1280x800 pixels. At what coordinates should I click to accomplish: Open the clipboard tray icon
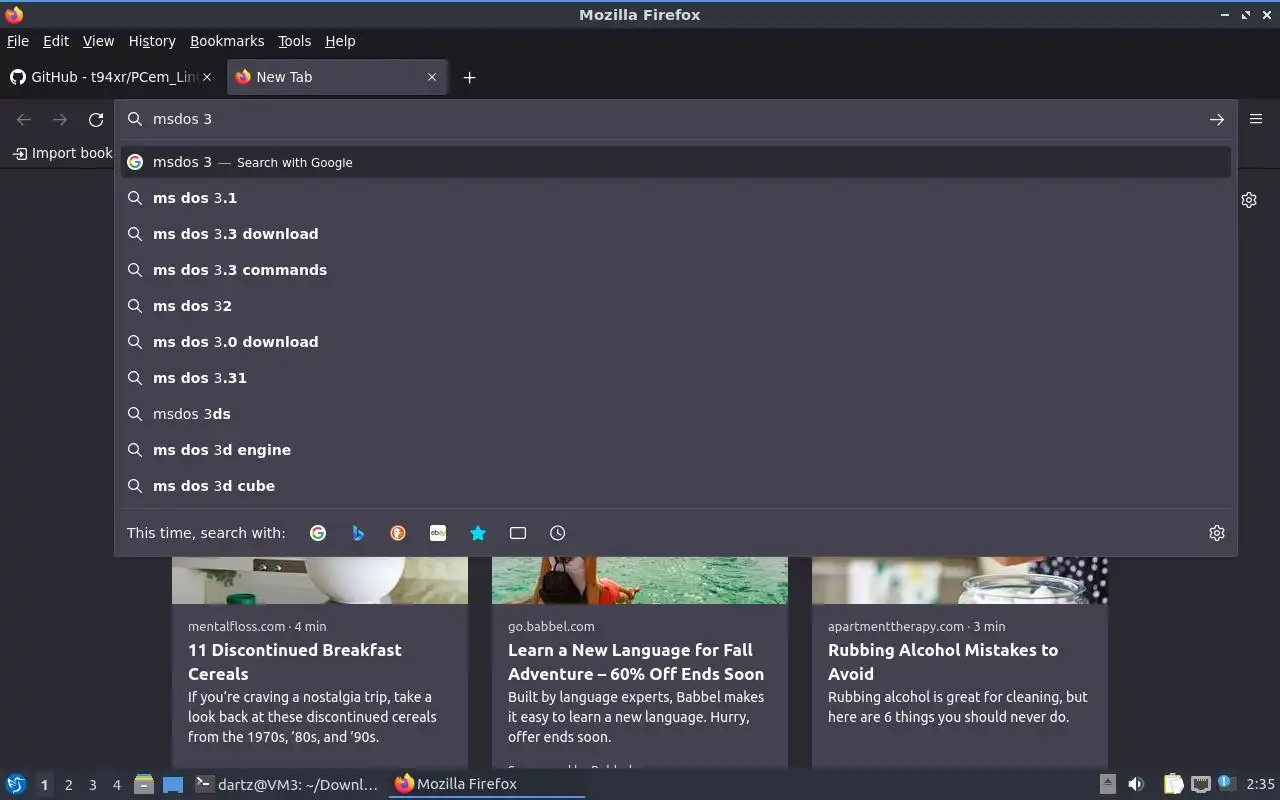1174,784
